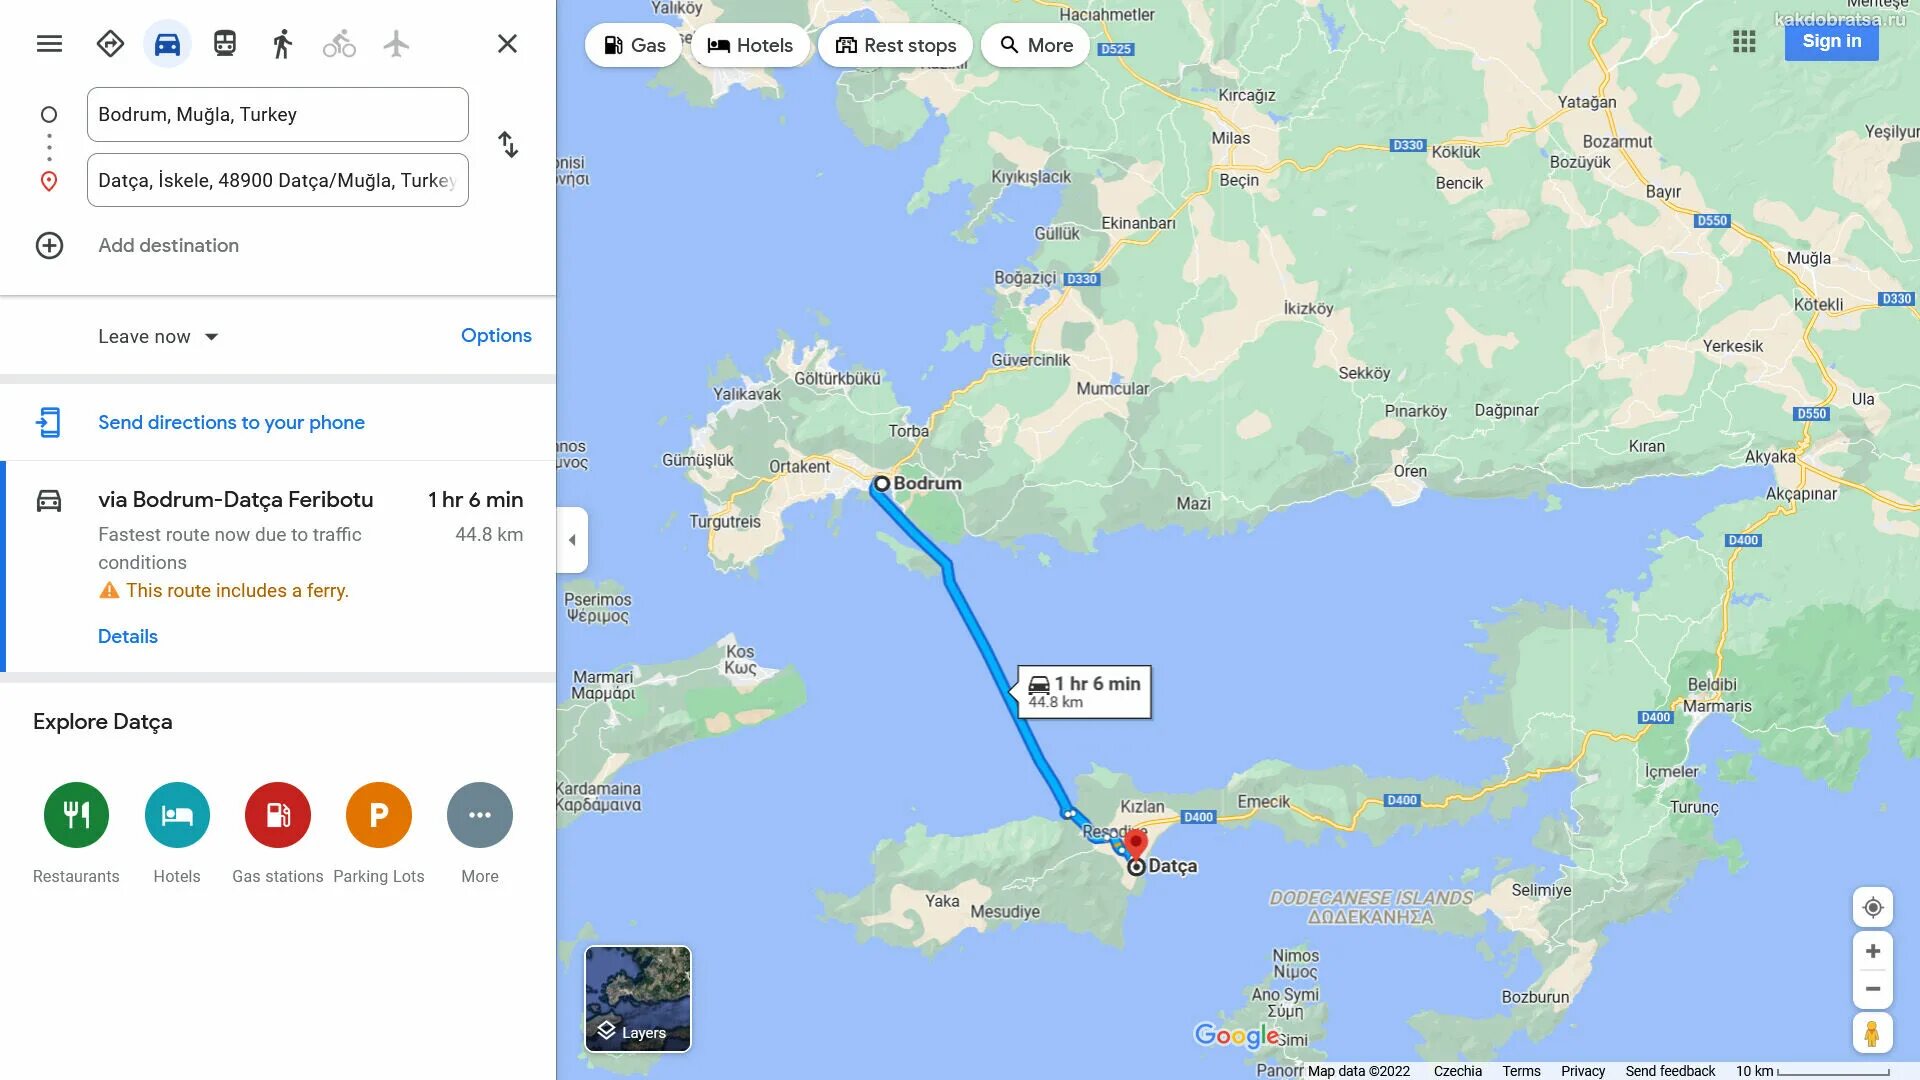Click the Sign in button
1920x1080 pixels.
point(1832,41)
